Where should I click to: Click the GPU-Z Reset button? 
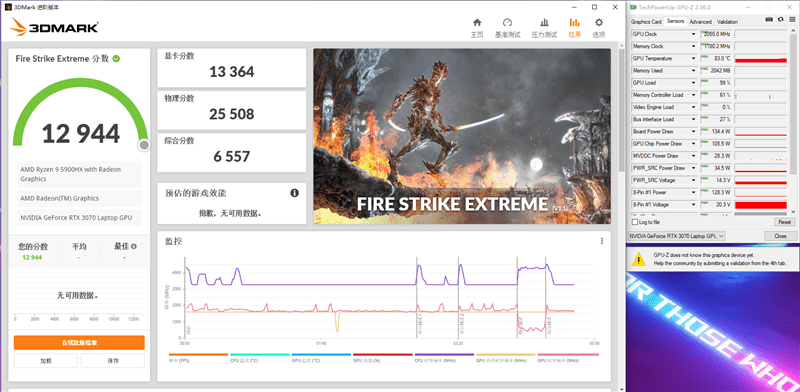pyautogui.click(x=784, y=223)
